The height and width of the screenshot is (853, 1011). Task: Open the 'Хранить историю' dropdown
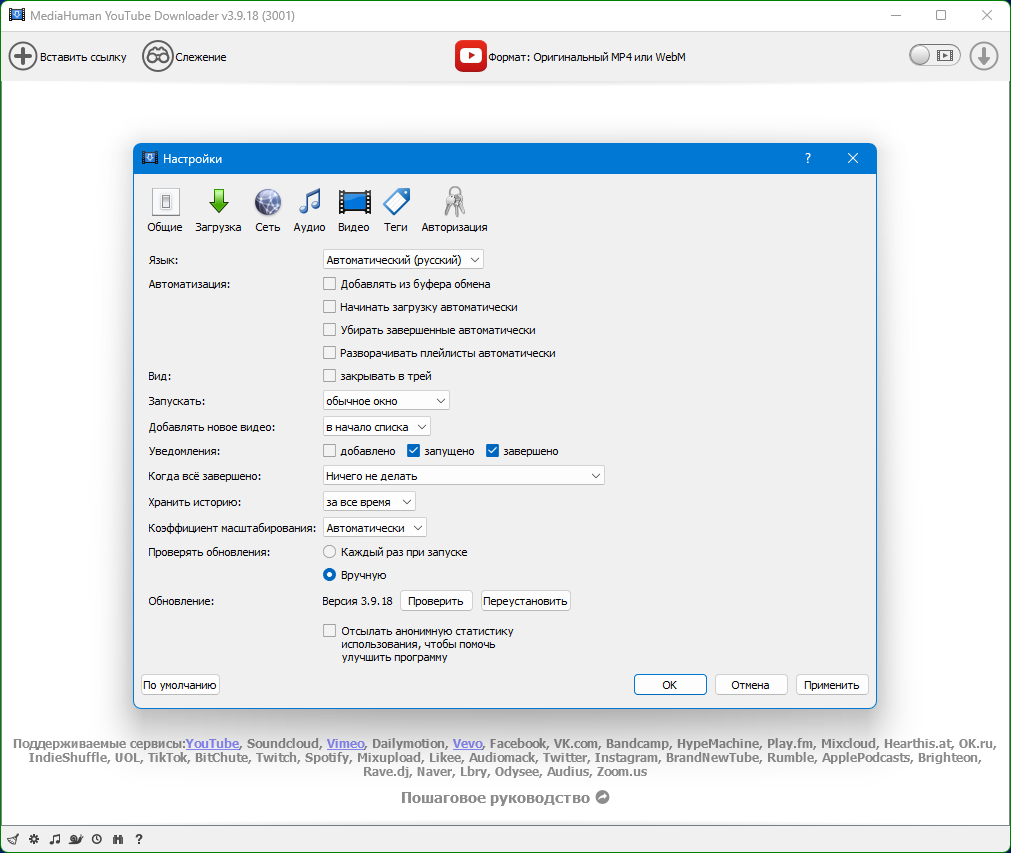click(368, 502)
